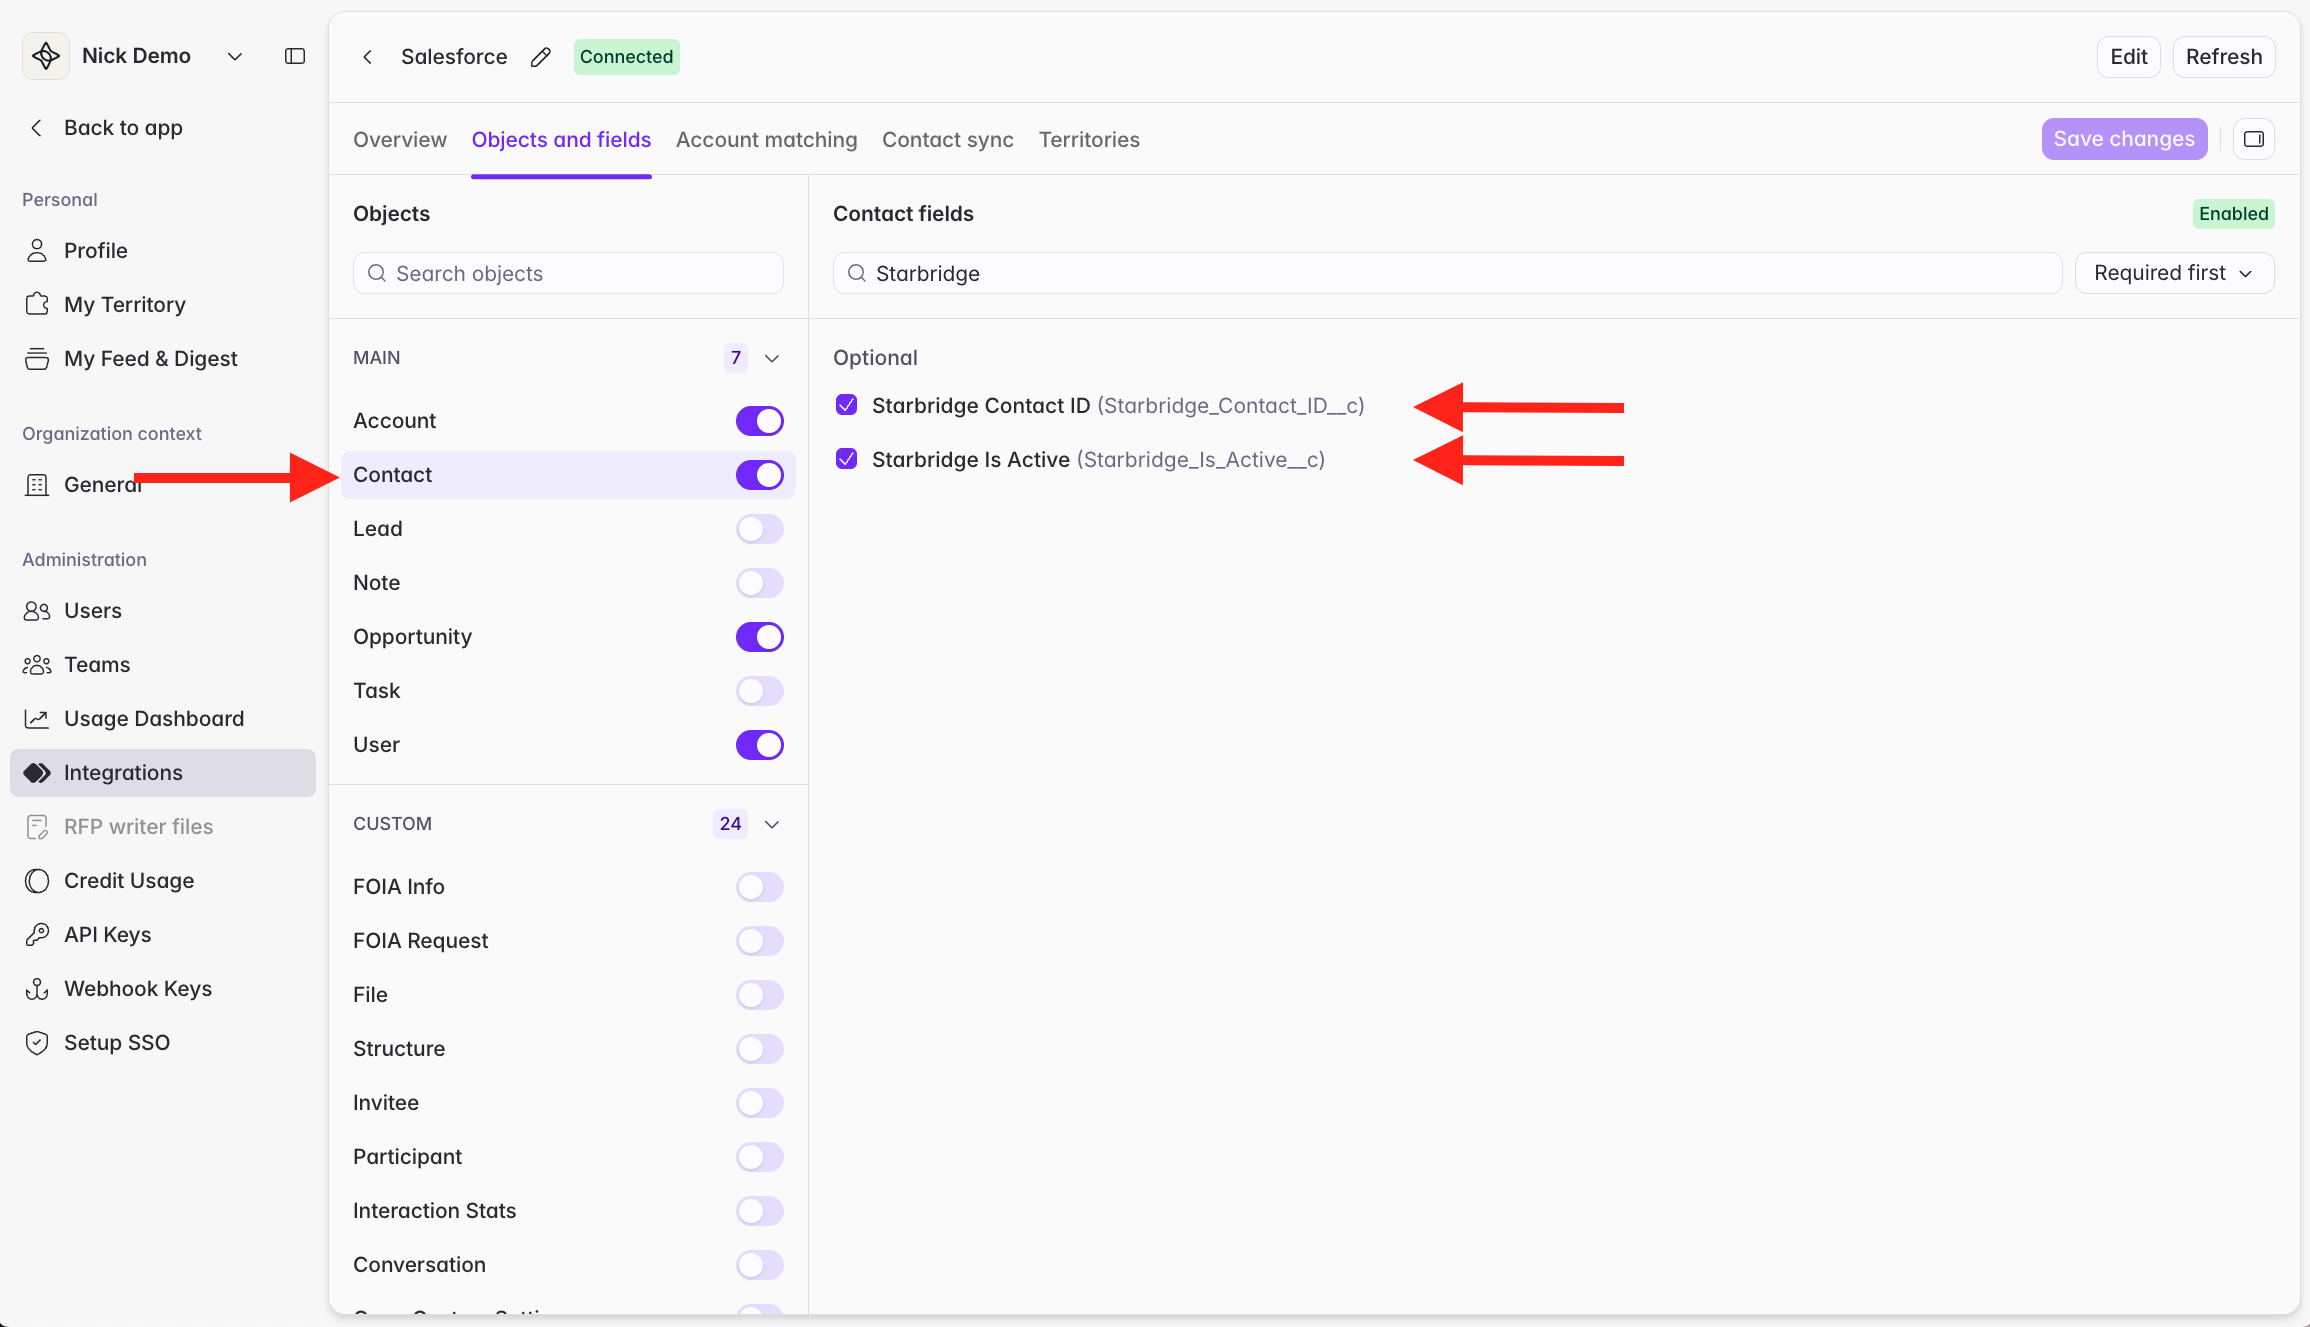Click the Refresh button
The height and width of the screenshot is (1327, 2310).
point(2224,57)
